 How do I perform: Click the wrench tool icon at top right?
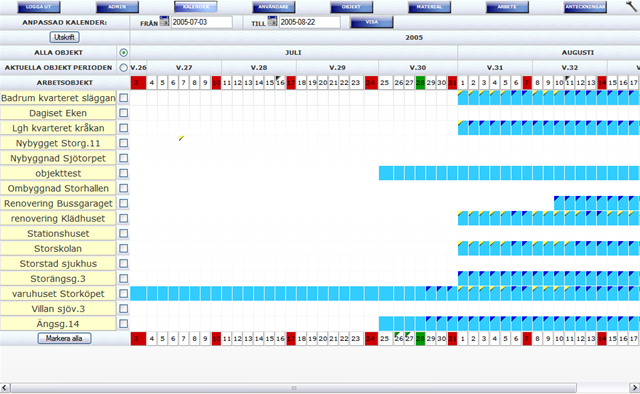pos(632,7)
